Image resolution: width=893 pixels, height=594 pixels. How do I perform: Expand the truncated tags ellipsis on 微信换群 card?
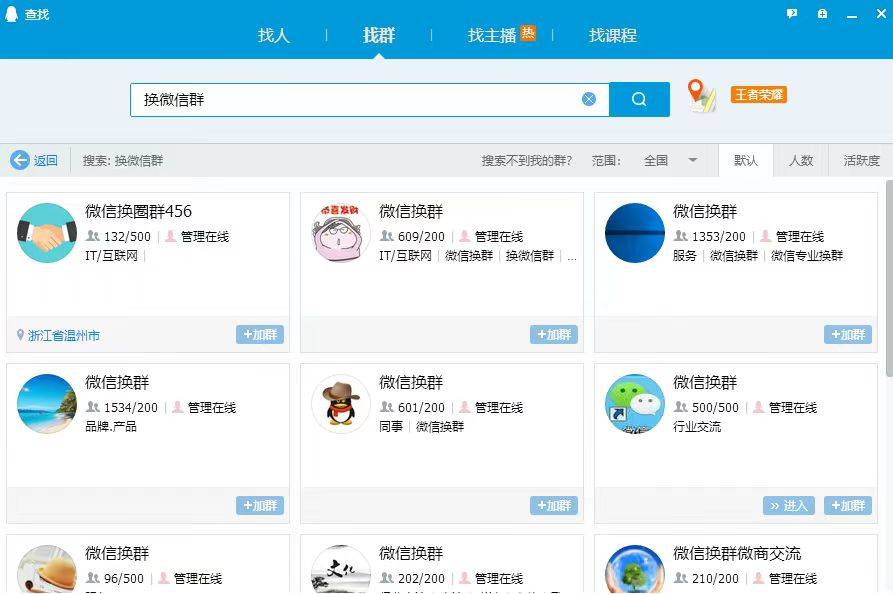click(574, 257)
